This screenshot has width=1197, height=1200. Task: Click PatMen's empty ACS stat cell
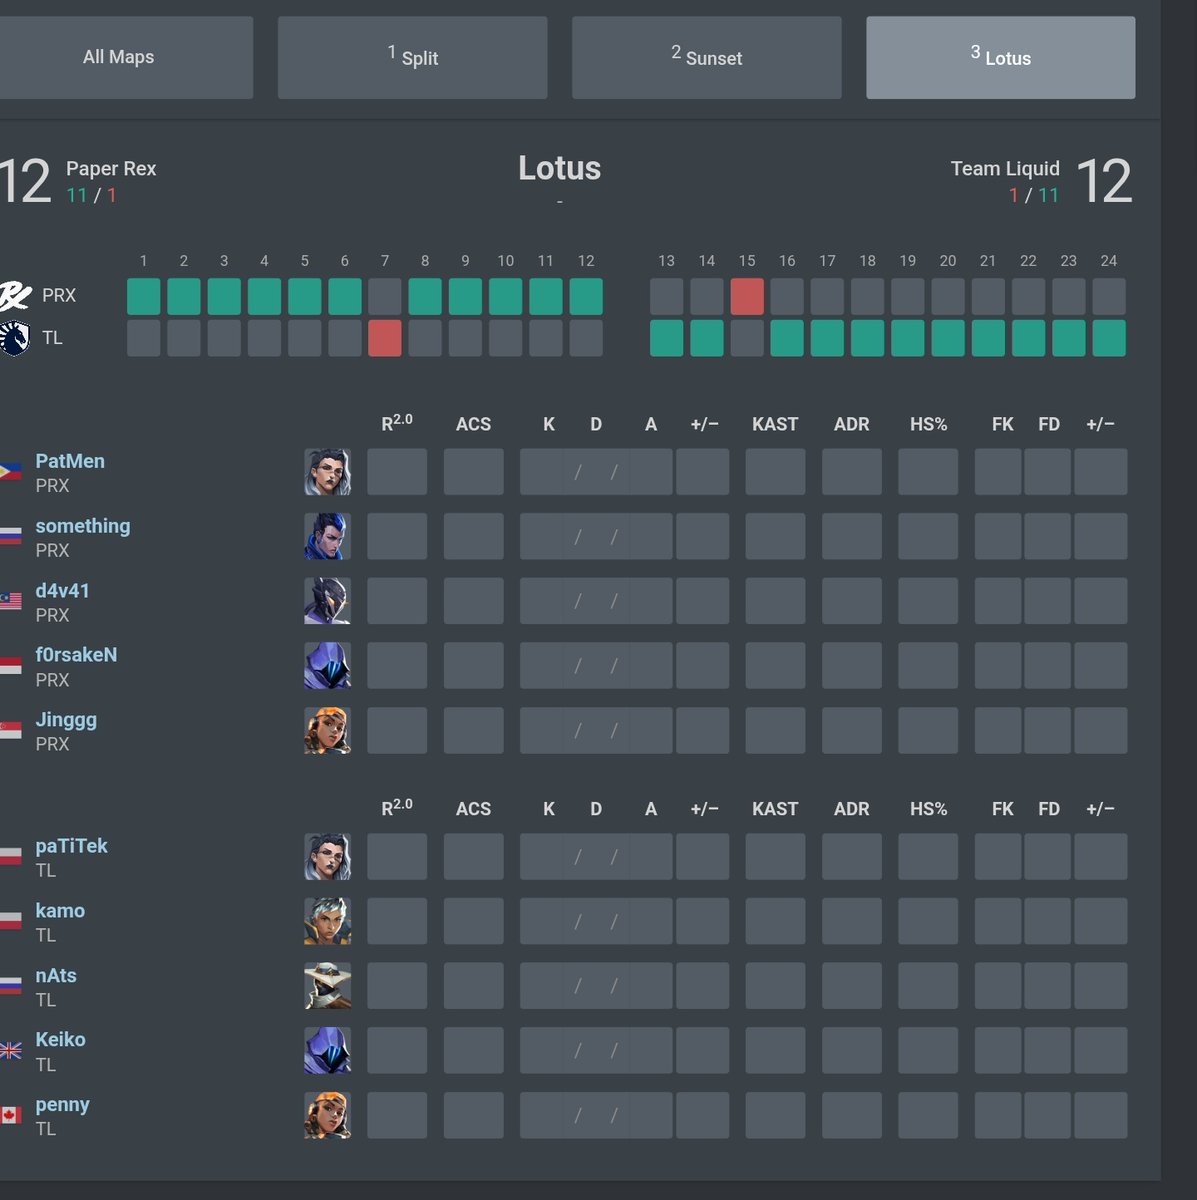pos(473,472)
